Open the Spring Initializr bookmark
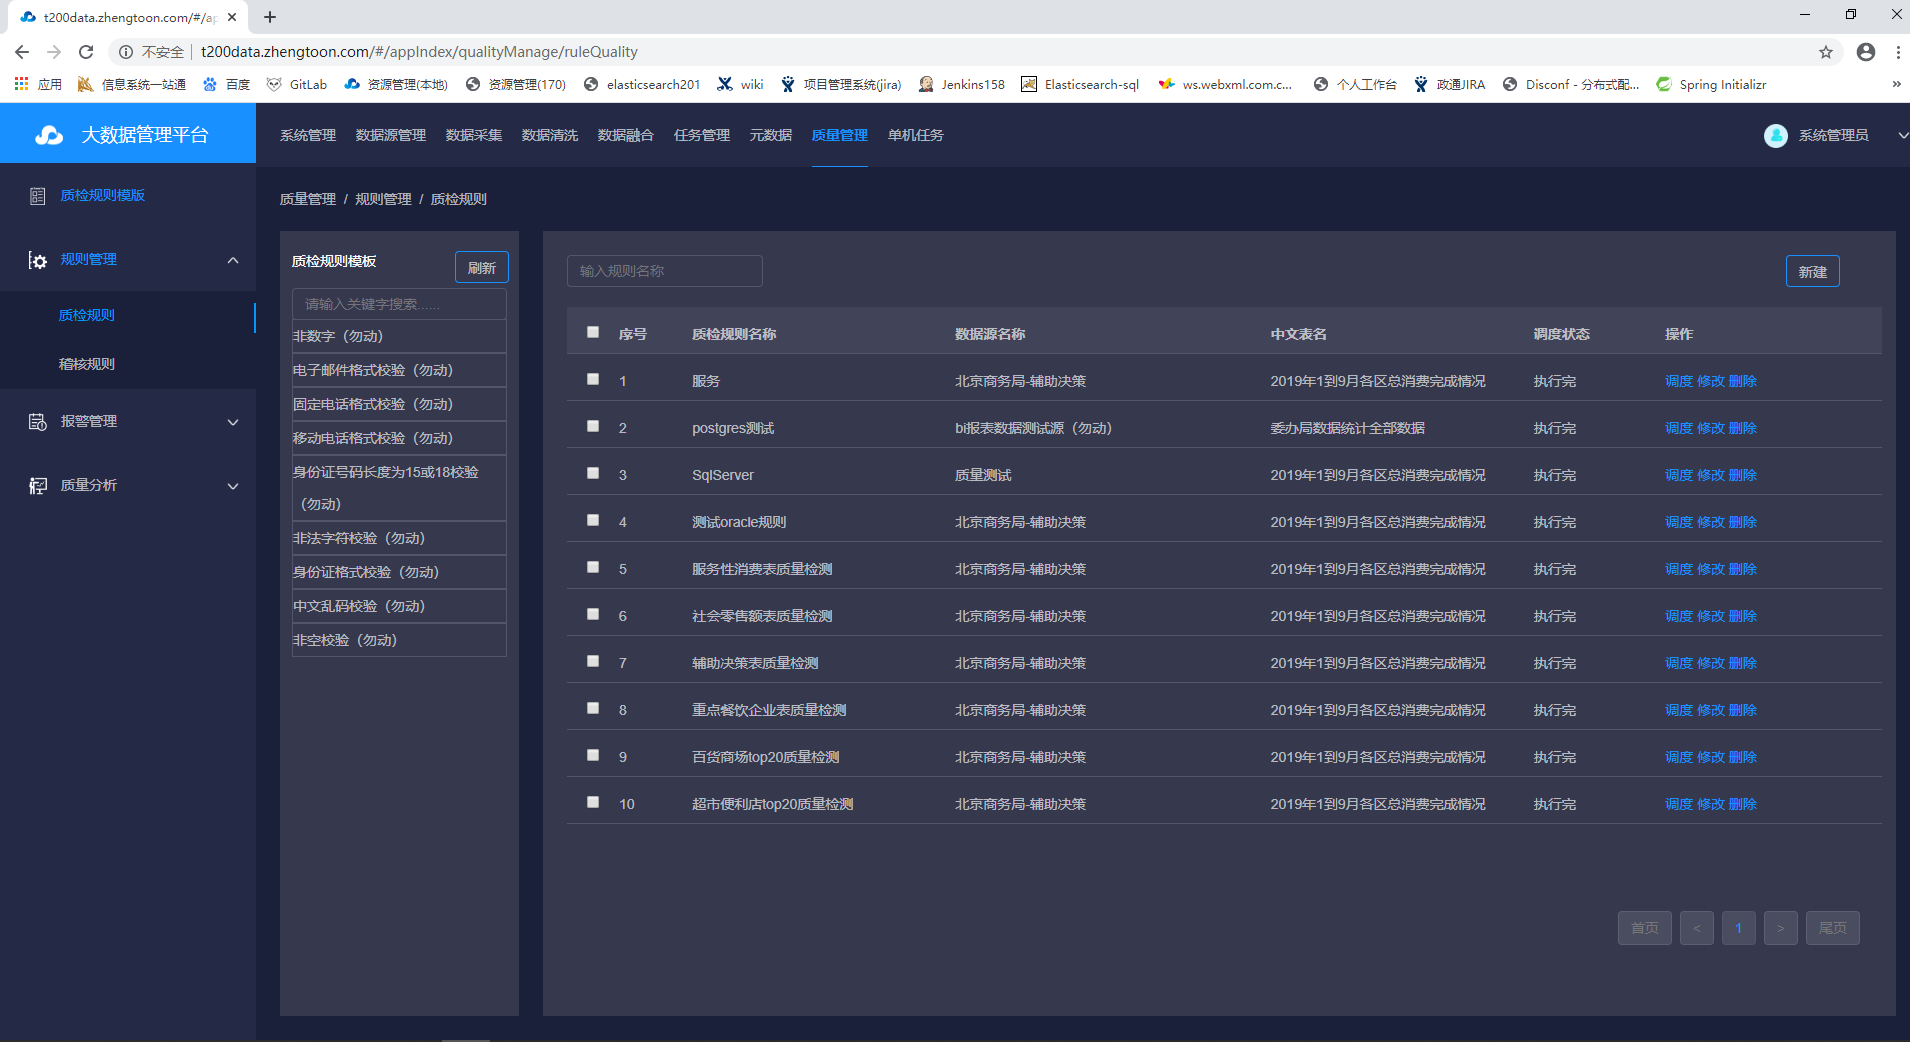 pyautogui.click(x=1711, y=84)
